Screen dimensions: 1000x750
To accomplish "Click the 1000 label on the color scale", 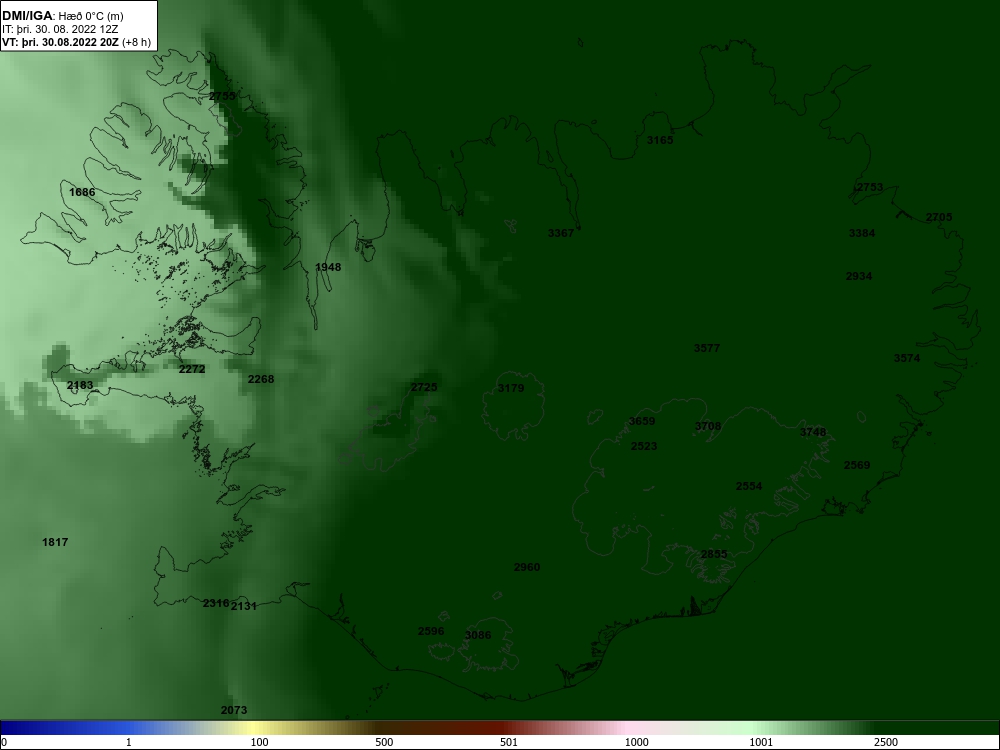I will tap(636, 742).
